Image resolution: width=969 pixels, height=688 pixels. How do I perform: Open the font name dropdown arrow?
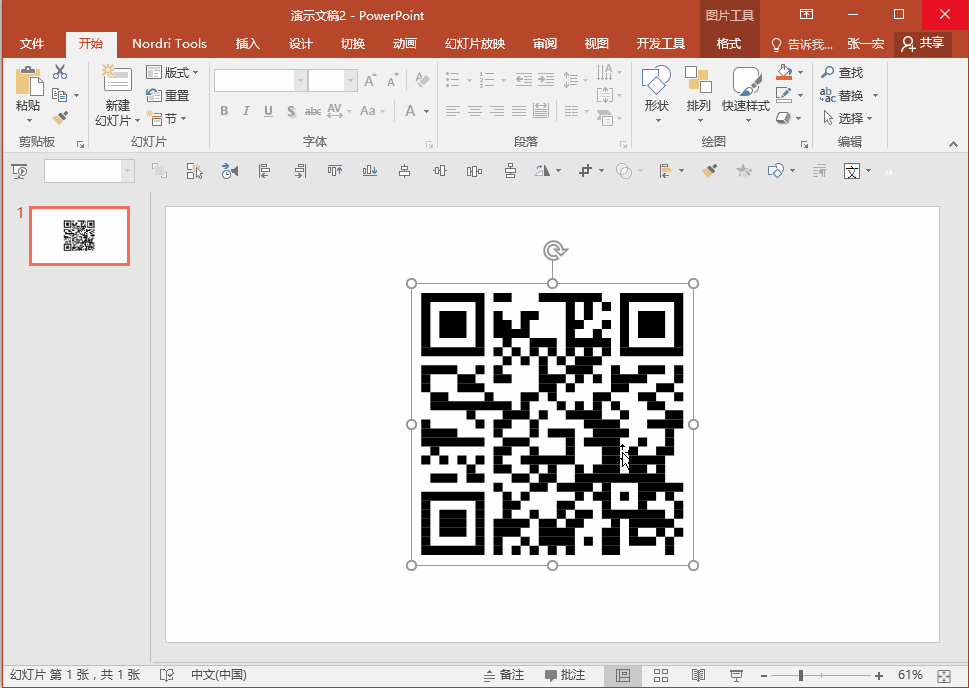click(300, 80)
